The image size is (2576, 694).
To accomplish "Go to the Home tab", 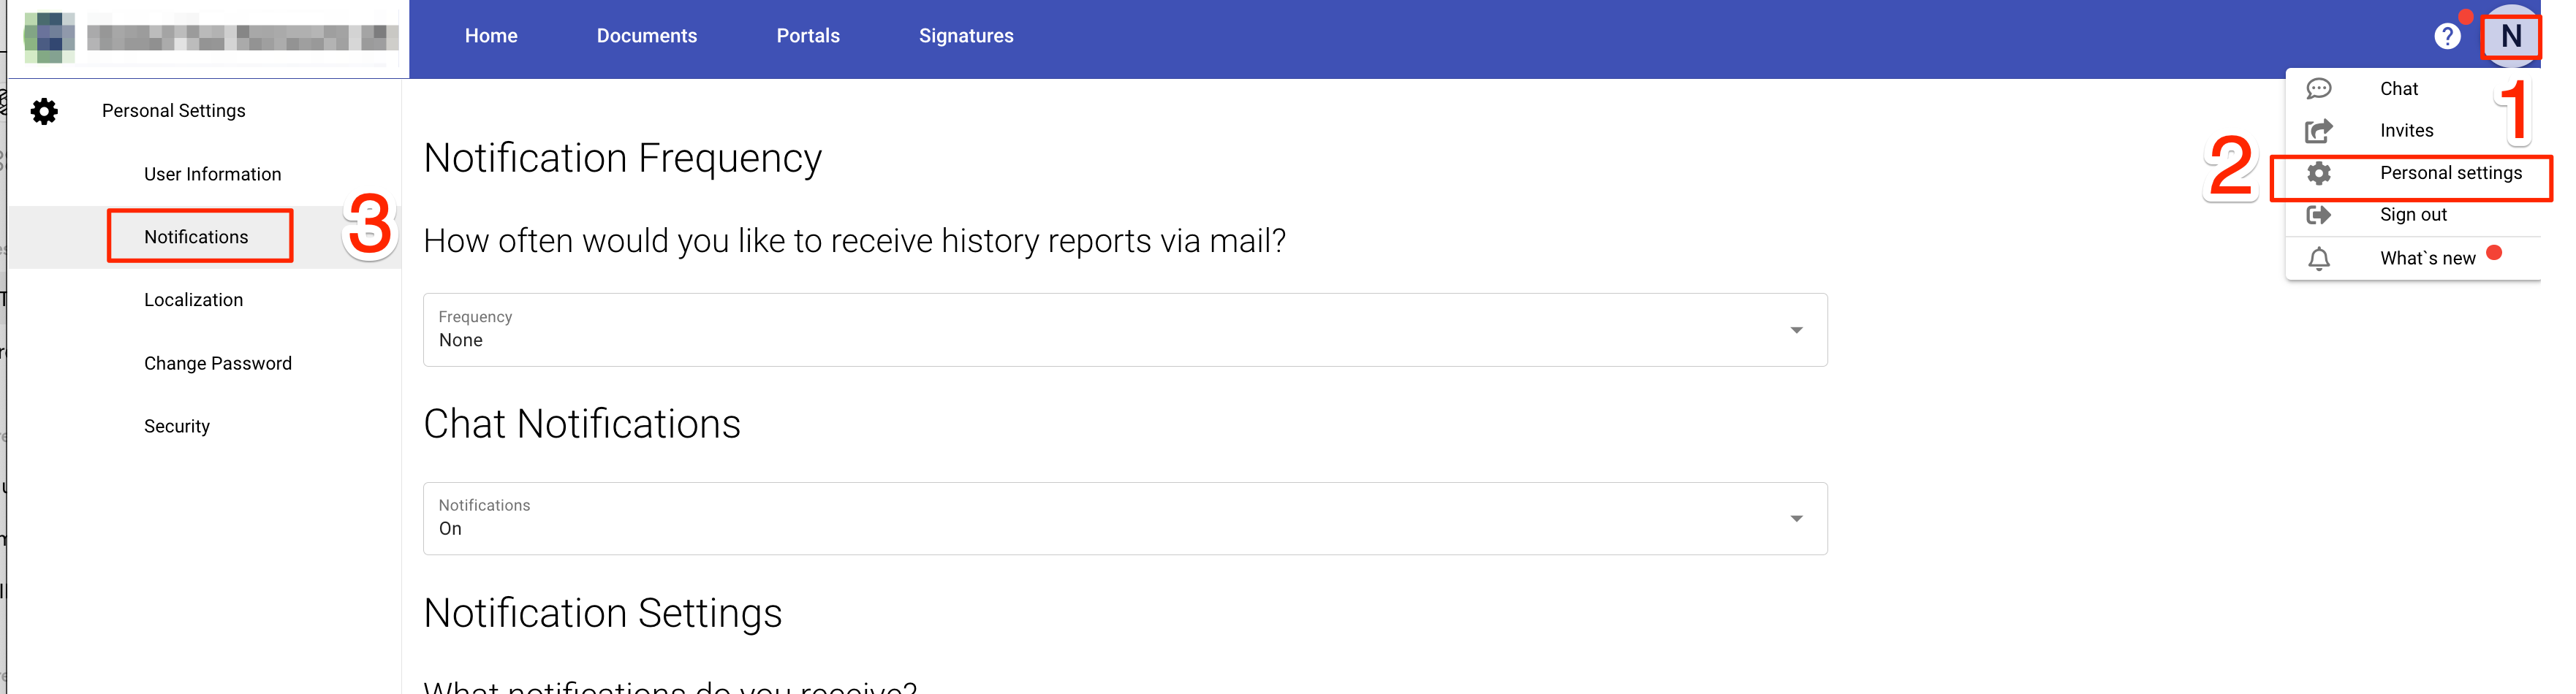I will coord(491,35).
